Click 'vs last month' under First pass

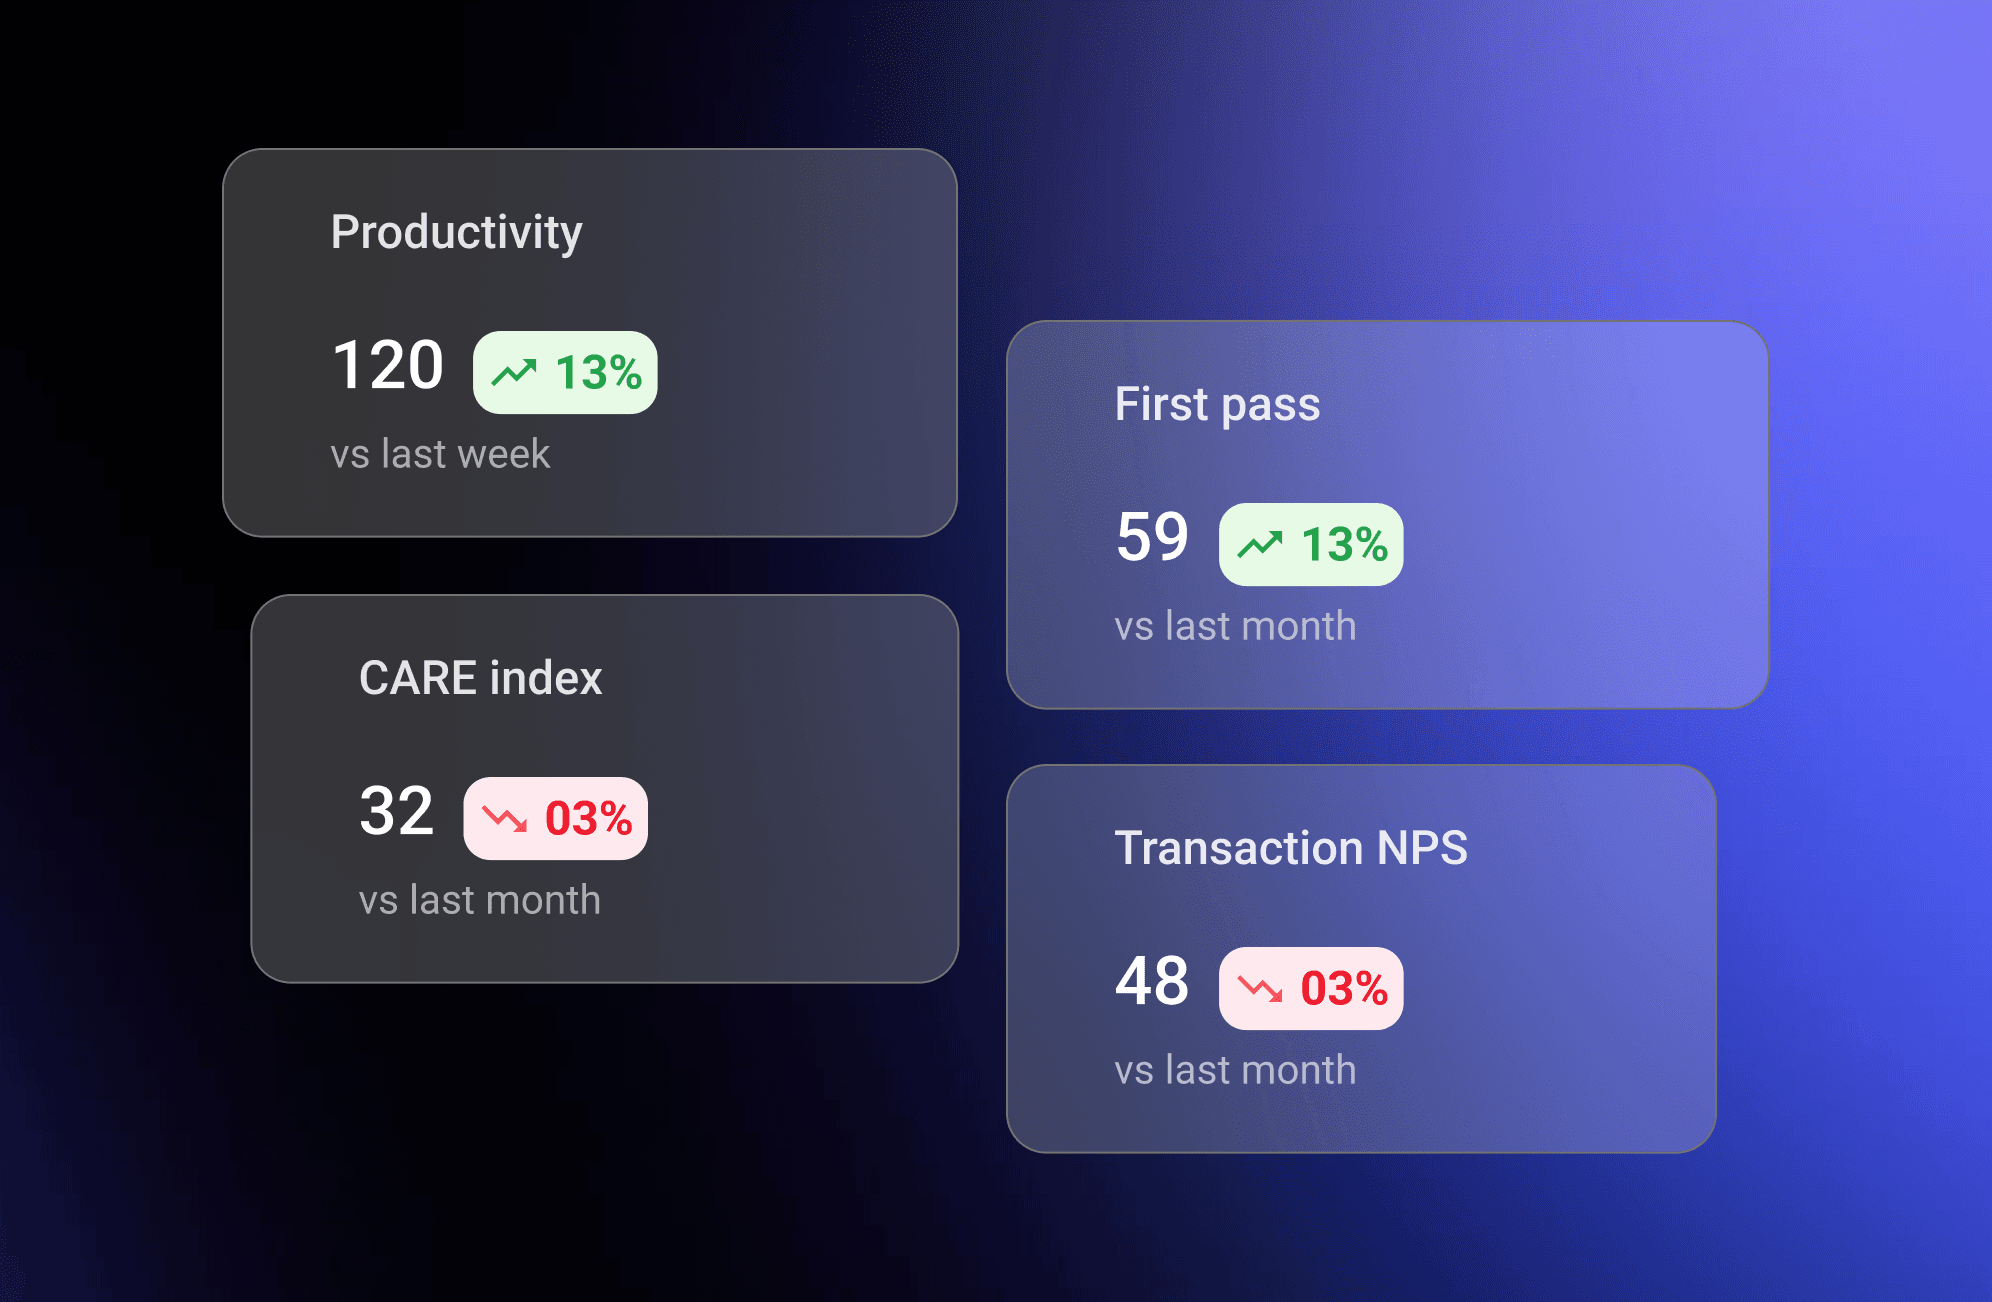coord(1236,627)
